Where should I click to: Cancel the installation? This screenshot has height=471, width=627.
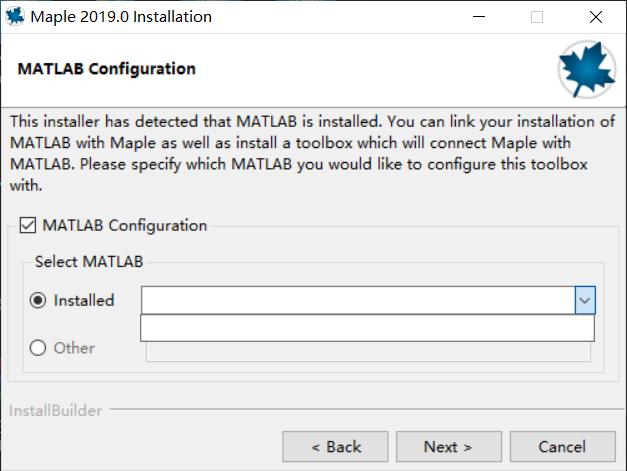(562, 446)
